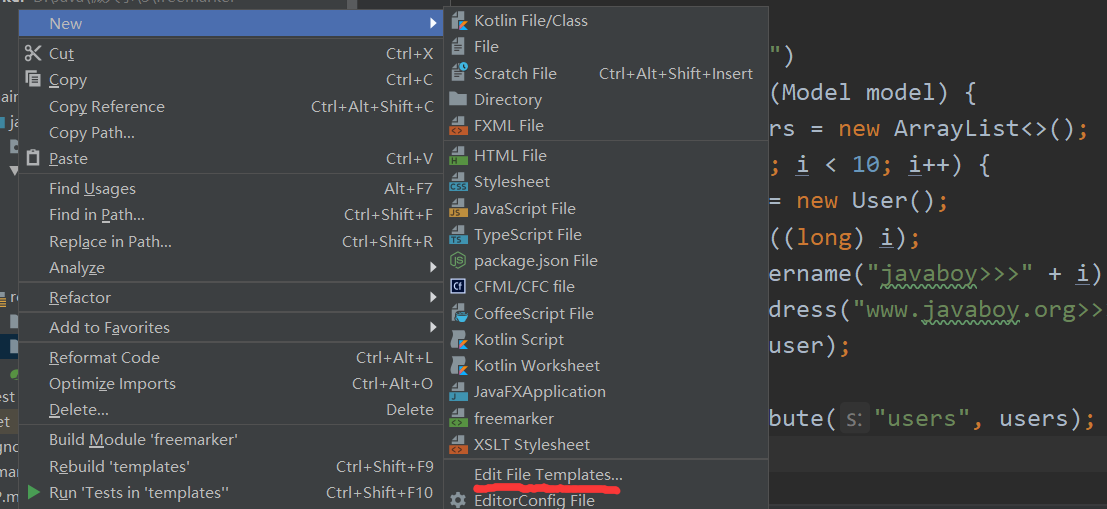
Task: Create new EditorConfig File
Action: point(606,501)
